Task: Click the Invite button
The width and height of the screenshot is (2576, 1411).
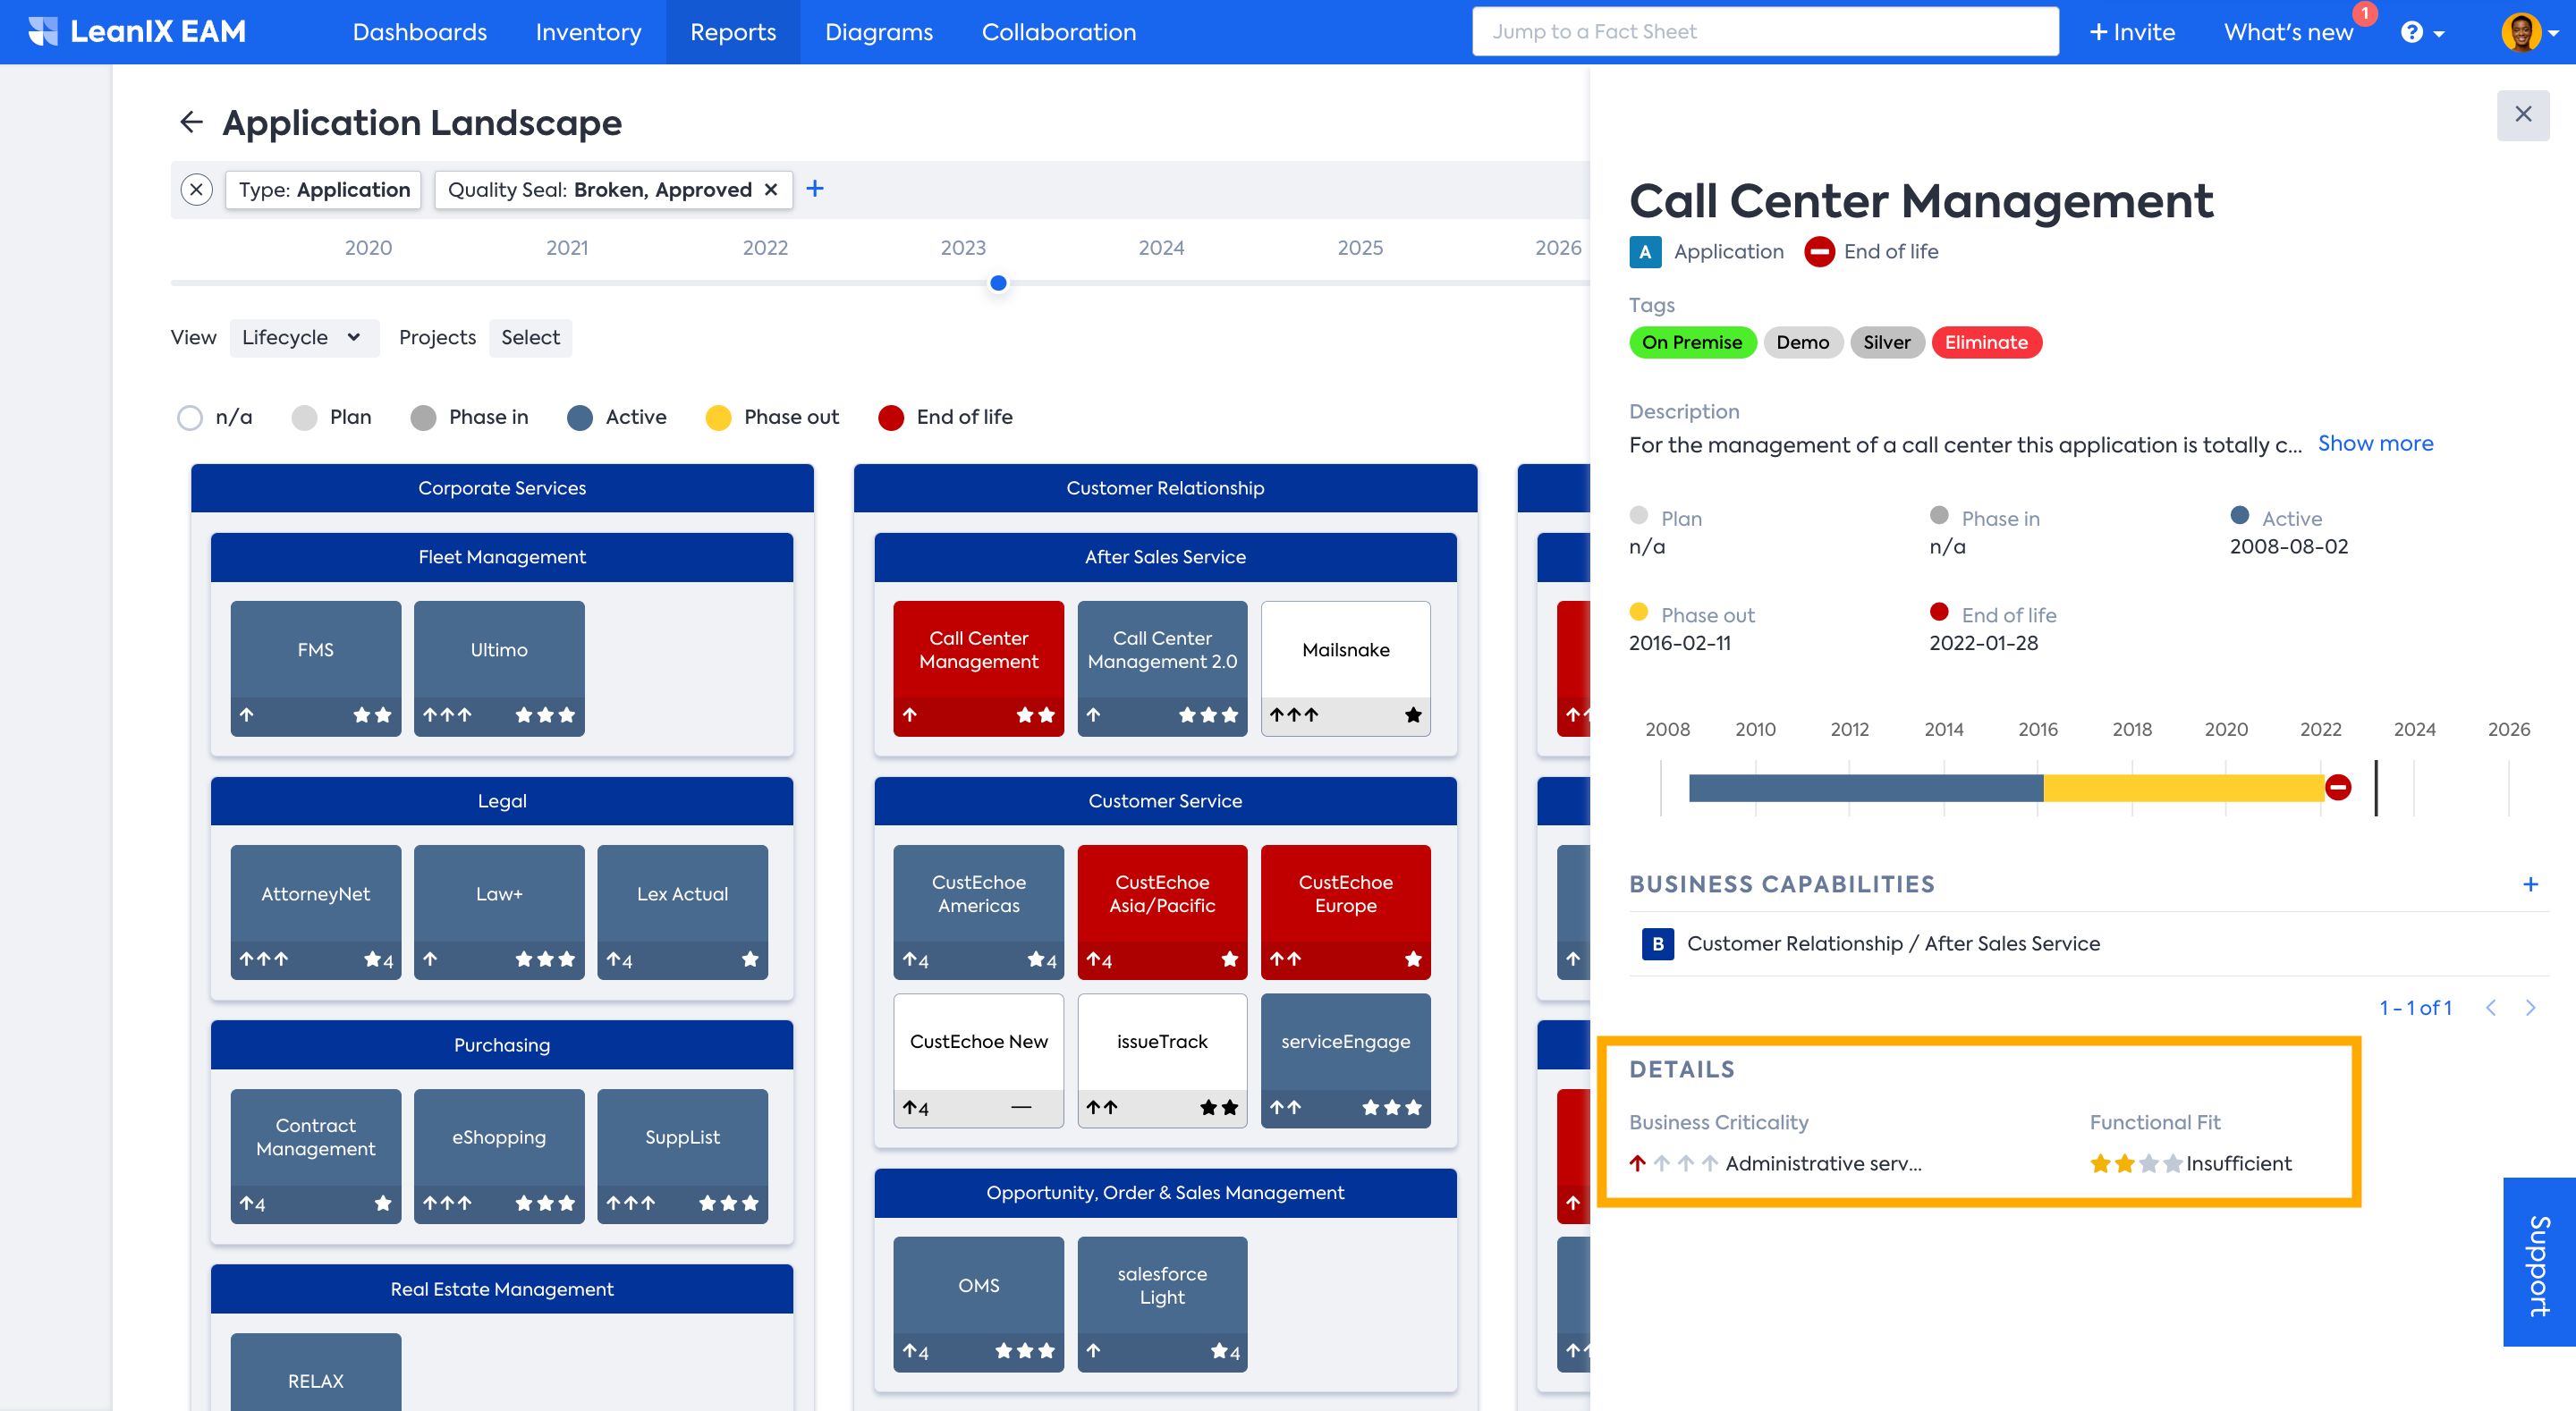Action: click(2132, 32)
